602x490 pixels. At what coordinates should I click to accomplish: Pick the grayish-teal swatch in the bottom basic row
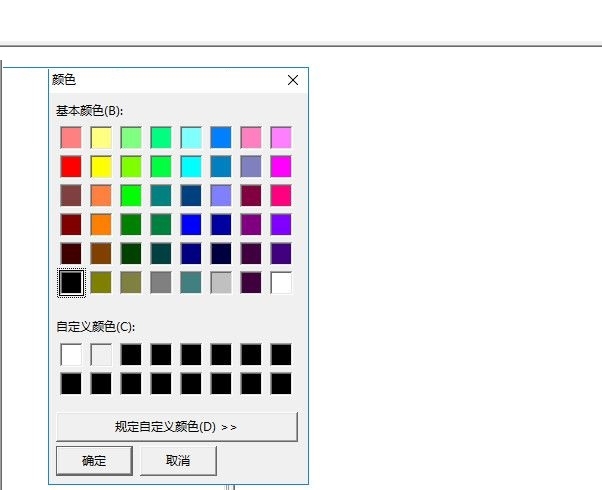point(191,283)
